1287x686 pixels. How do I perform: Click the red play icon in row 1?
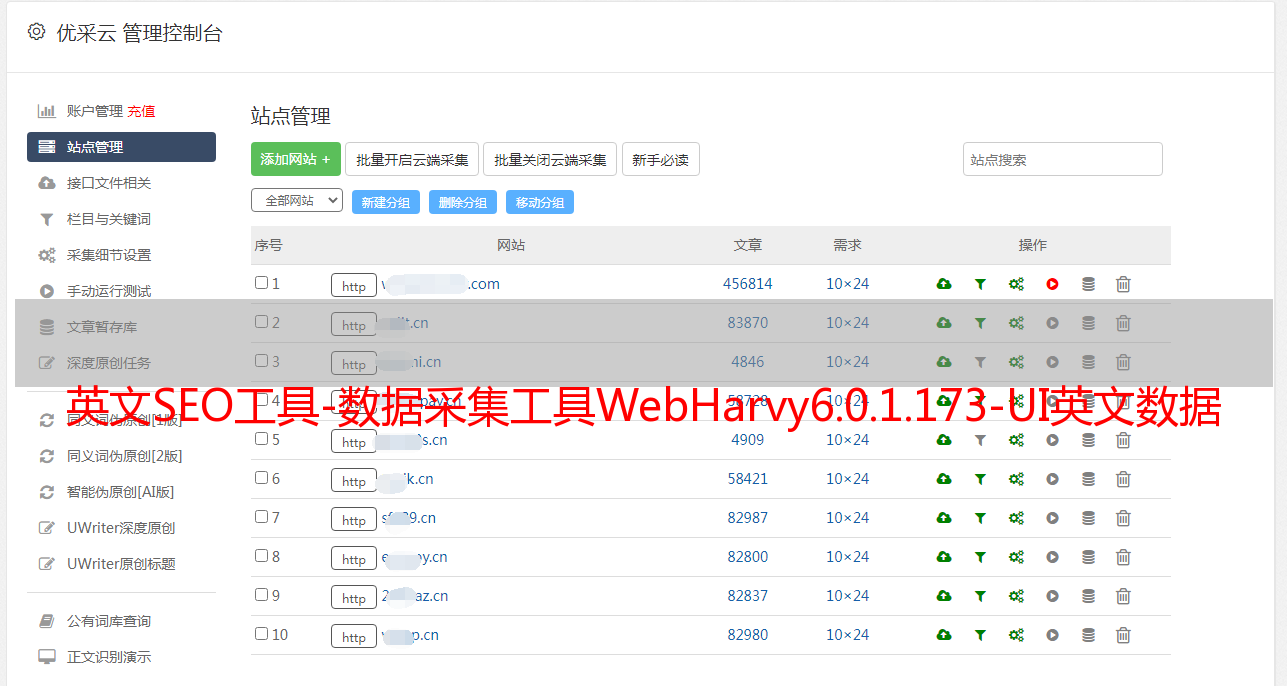pyautogui.click(x=1052, y=284)
